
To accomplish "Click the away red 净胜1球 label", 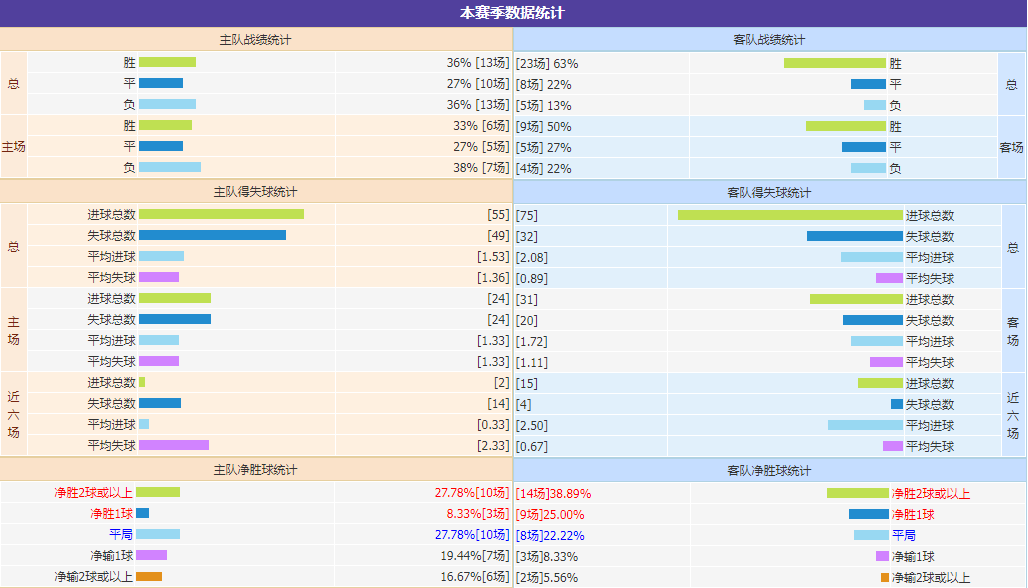I will click(913, 515).
